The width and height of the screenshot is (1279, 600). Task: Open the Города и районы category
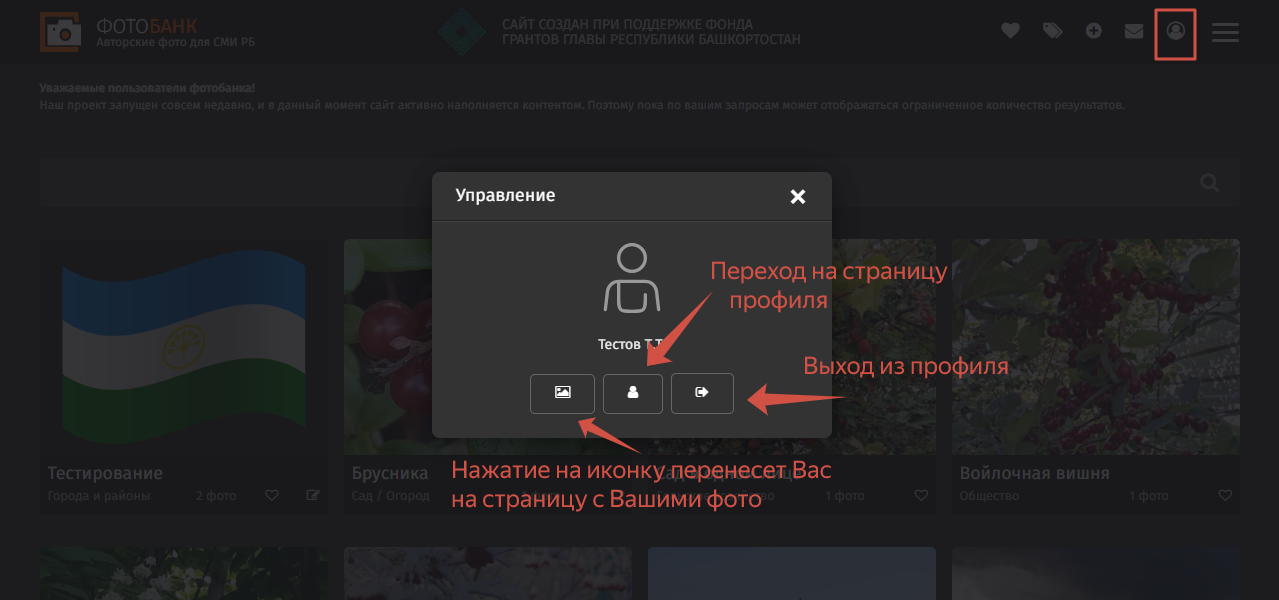tap(99, 496)
